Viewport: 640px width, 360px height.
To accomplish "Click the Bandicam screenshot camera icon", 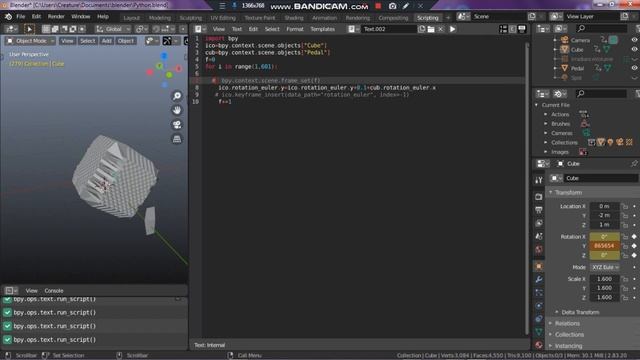I will point(392,6).
